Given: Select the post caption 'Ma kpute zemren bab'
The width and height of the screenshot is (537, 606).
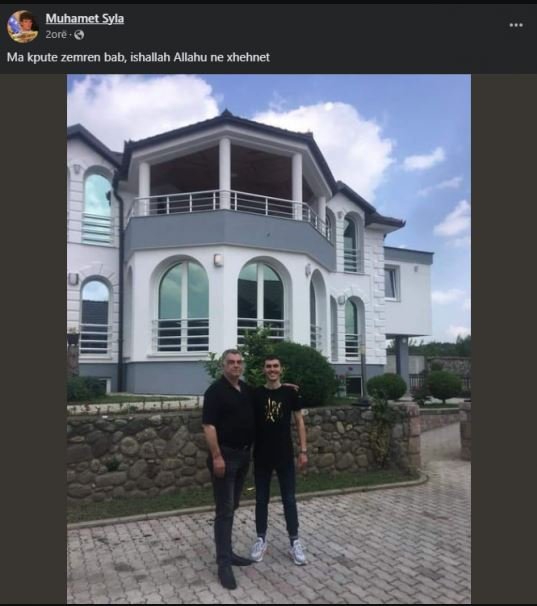Looking at the screenshot, I should click(x=65, y=57).
